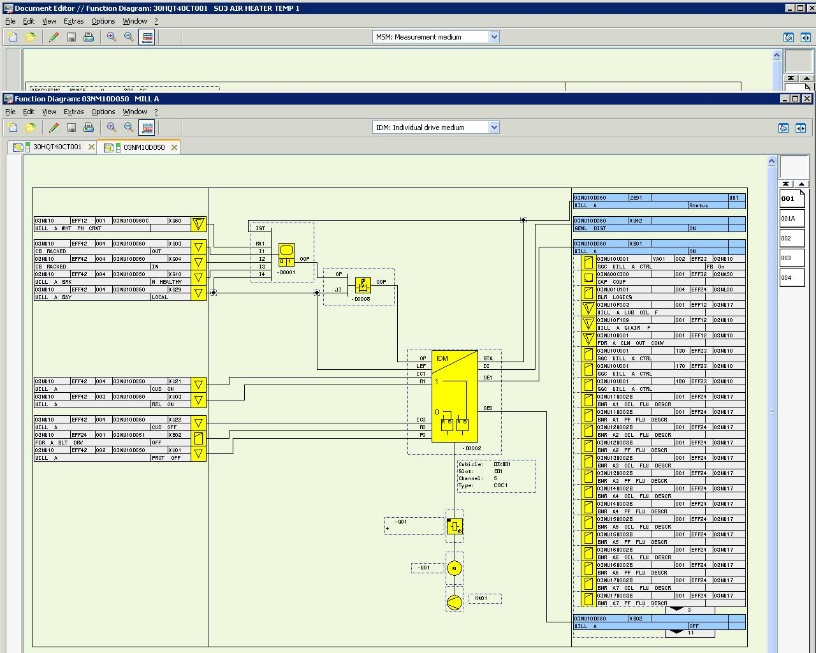Close the 03NM10D050 tab
Screen dimensions: 816x653
(x=173, y=147)
